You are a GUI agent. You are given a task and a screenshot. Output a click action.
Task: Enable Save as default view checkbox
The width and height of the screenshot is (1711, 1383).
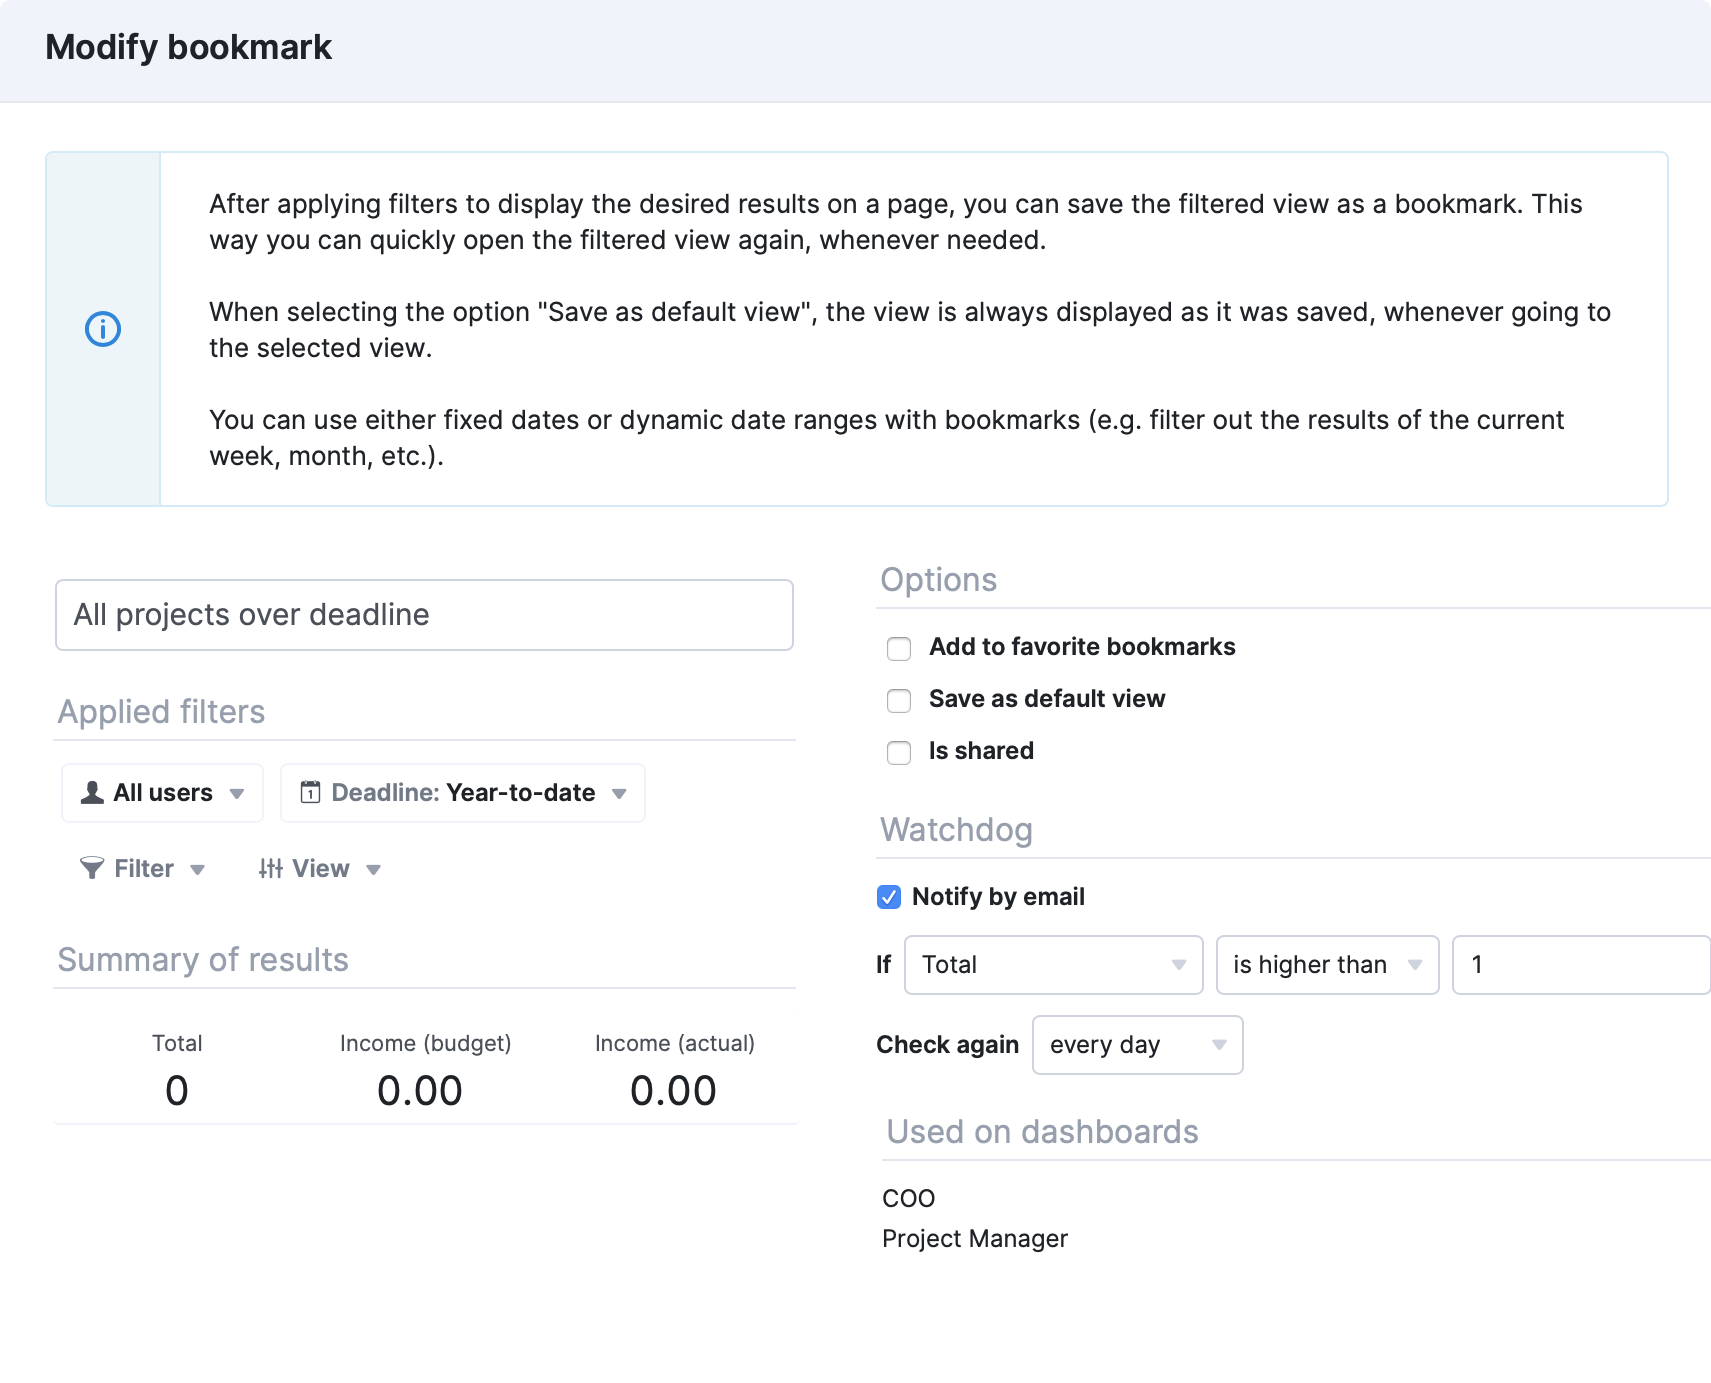(899, 701)
